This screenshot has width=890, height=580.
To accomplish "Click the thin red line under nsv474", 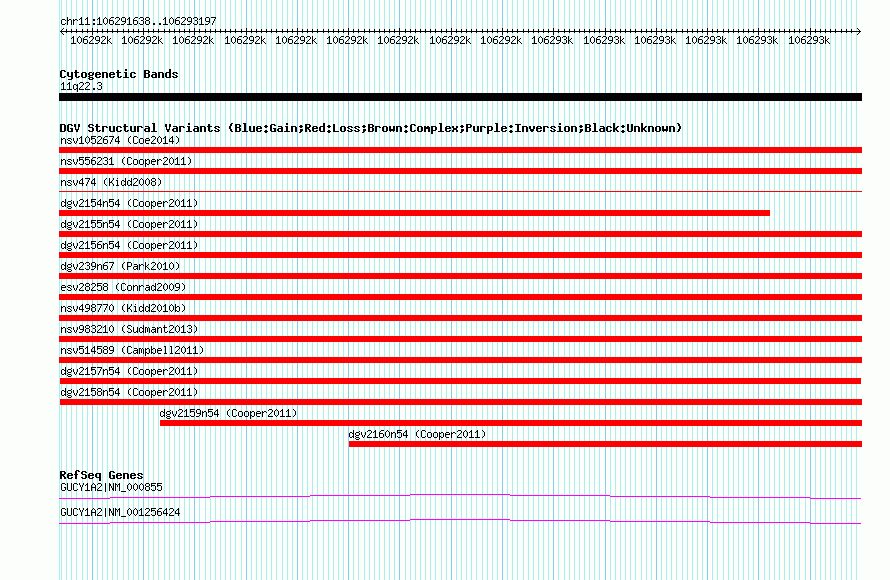I will pos(460,192).
